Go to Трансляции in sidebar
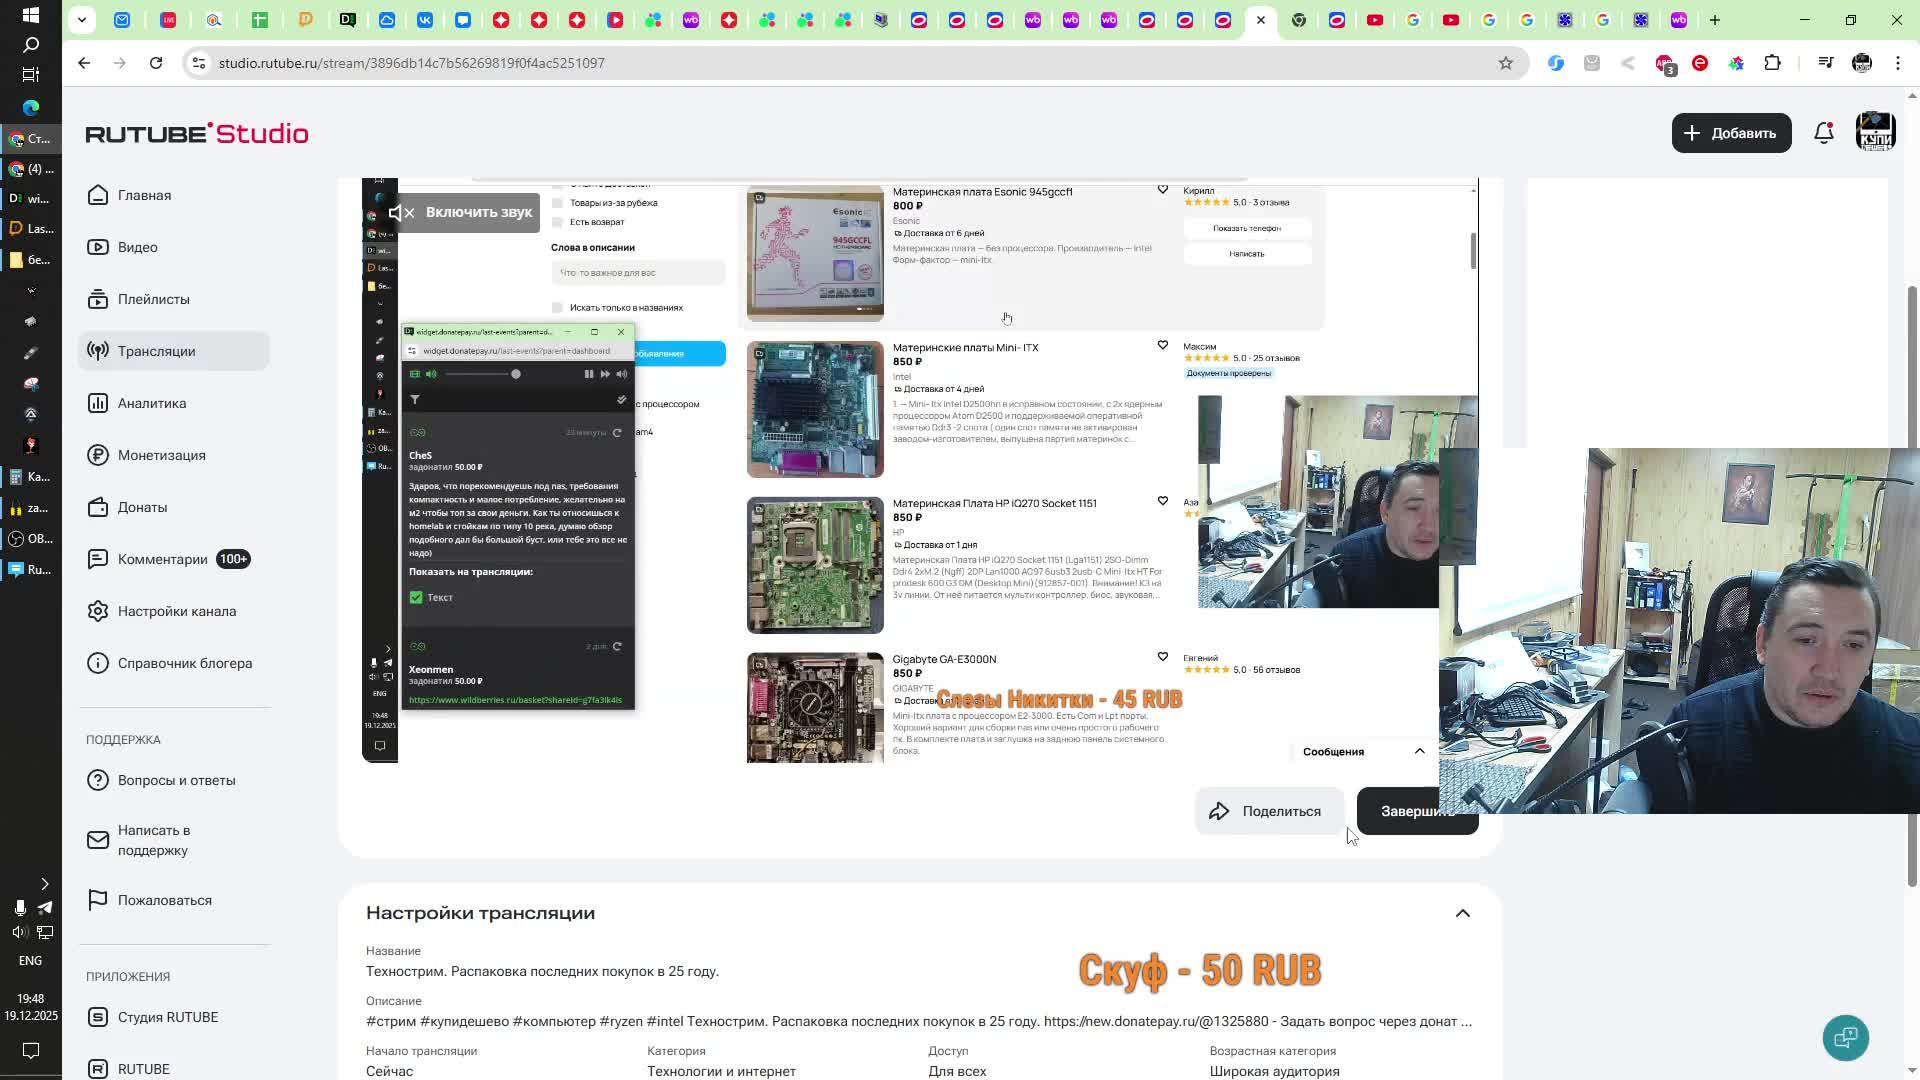 coord(156,351)
